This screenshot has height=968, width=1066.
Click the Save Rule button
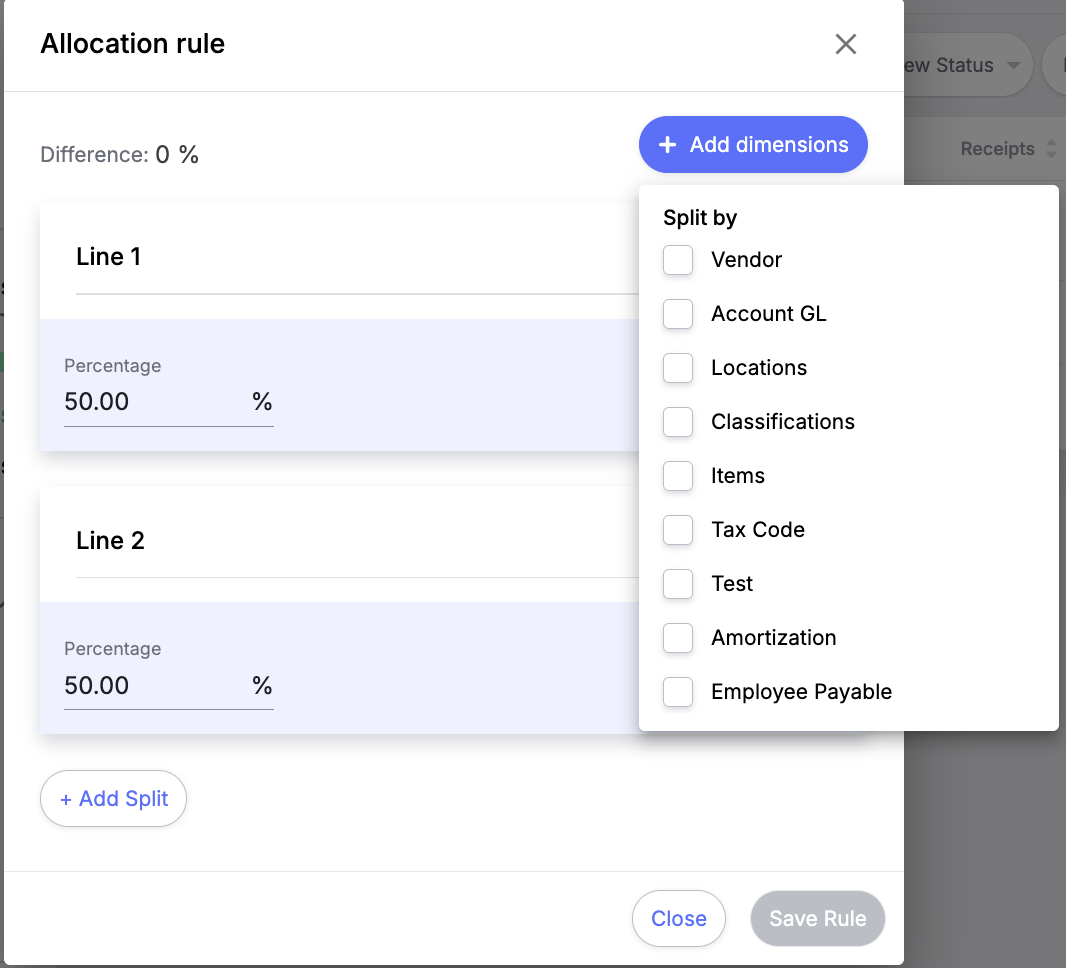817,919
